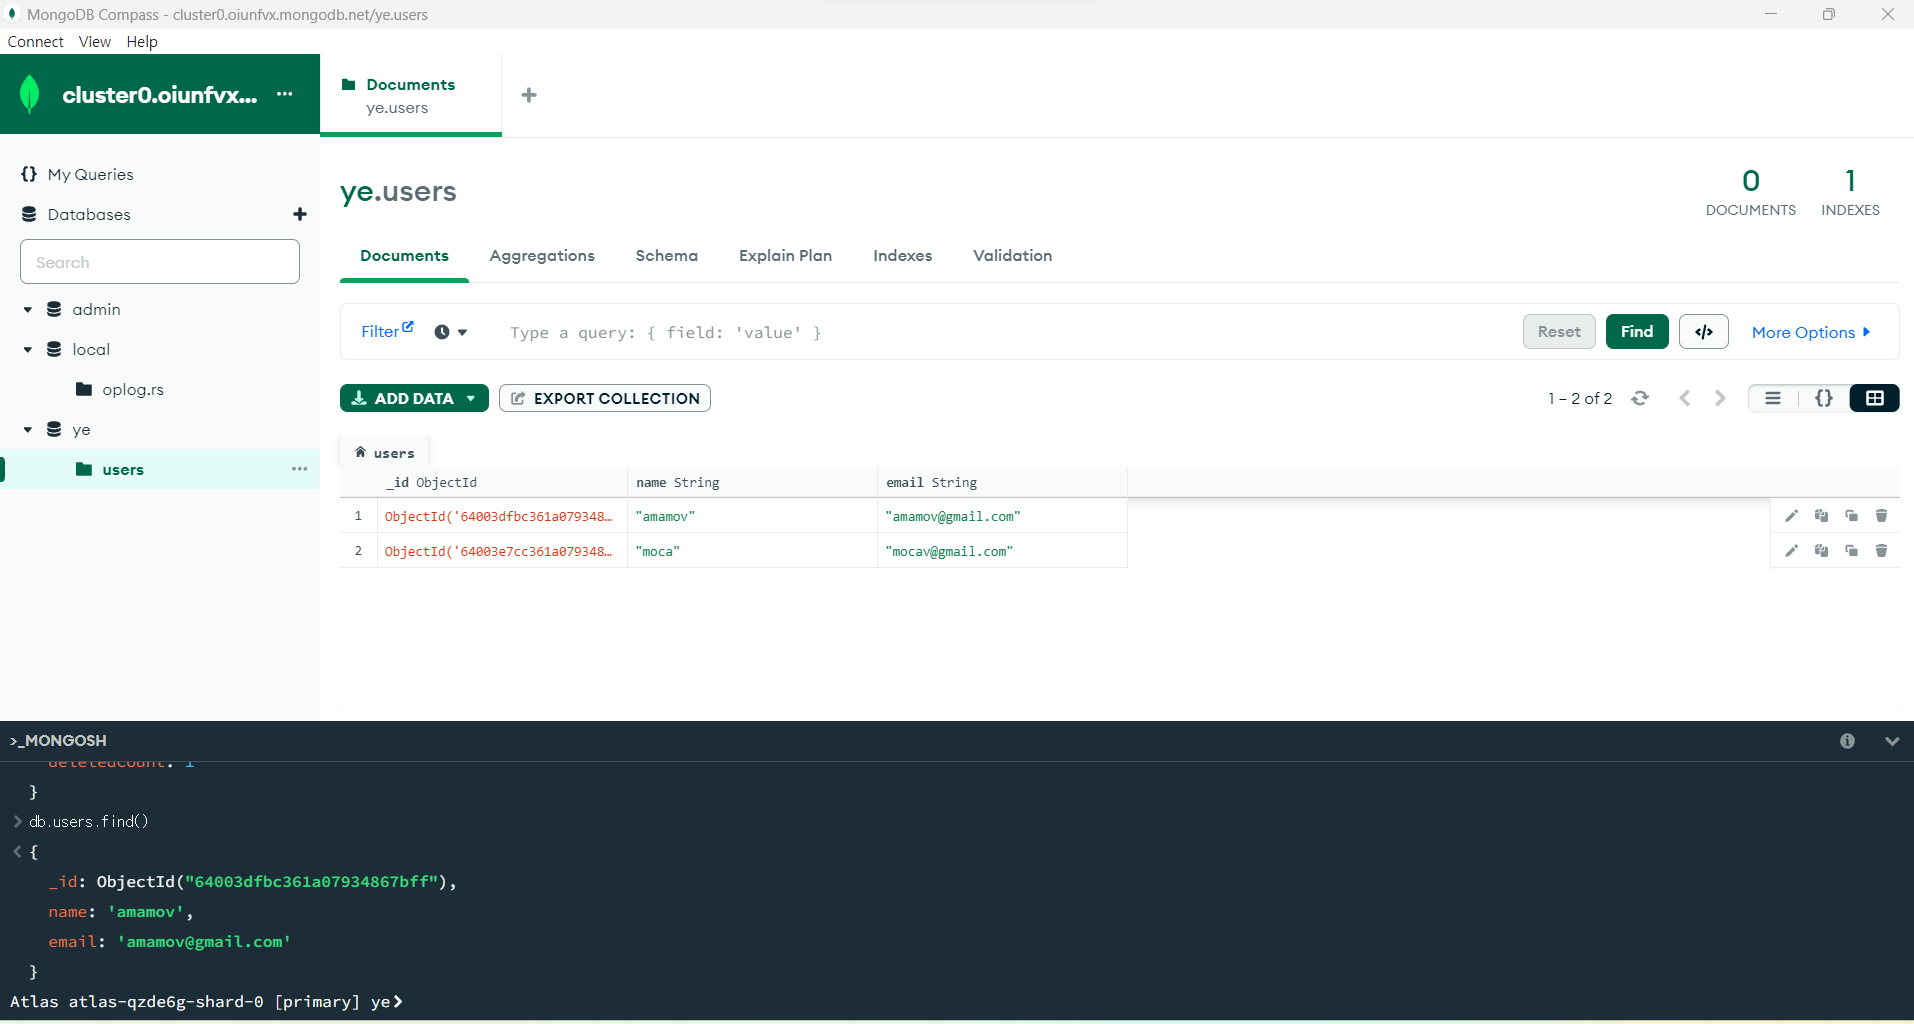
Task: Open the Connect menu
Action: pyautogui.click(x=35, y=41)
